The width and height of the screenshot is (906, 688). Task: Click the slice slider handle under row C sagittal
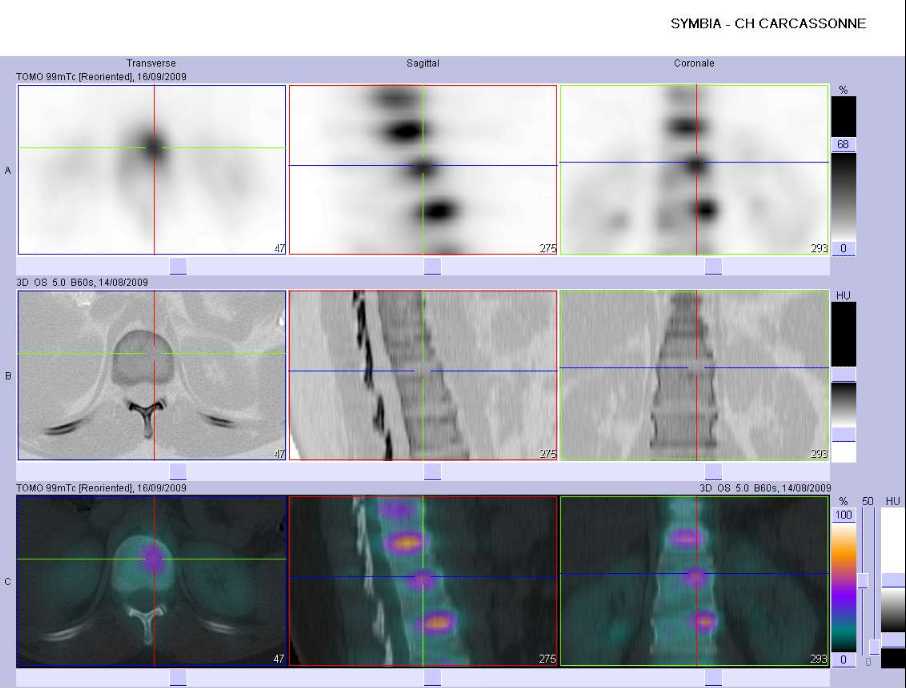pyautogui.click(x=432, y=678)
